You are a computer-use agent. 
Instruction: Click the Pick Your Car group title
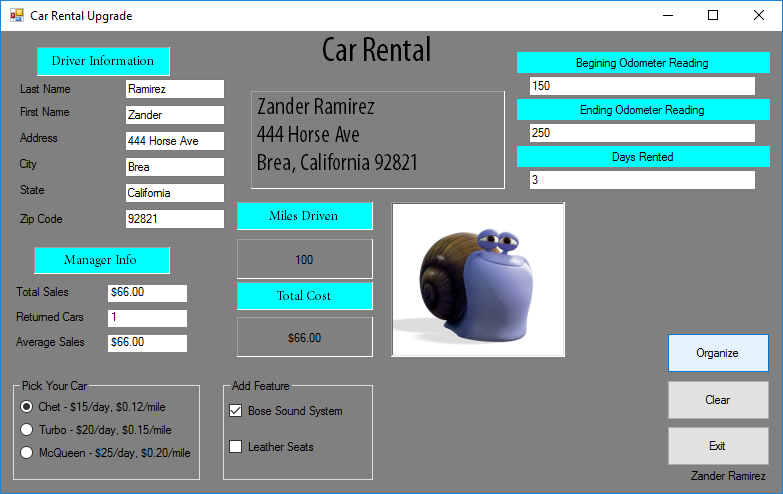coord(54,386)
